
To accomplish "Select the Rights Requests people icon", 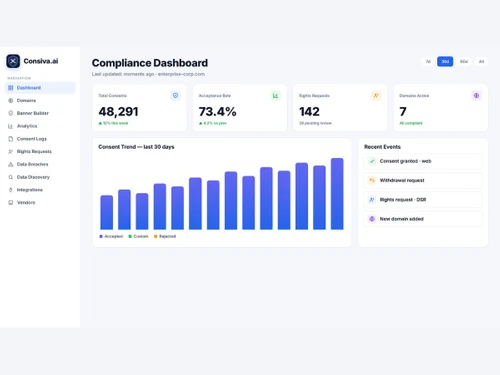I will pos(10,151).
